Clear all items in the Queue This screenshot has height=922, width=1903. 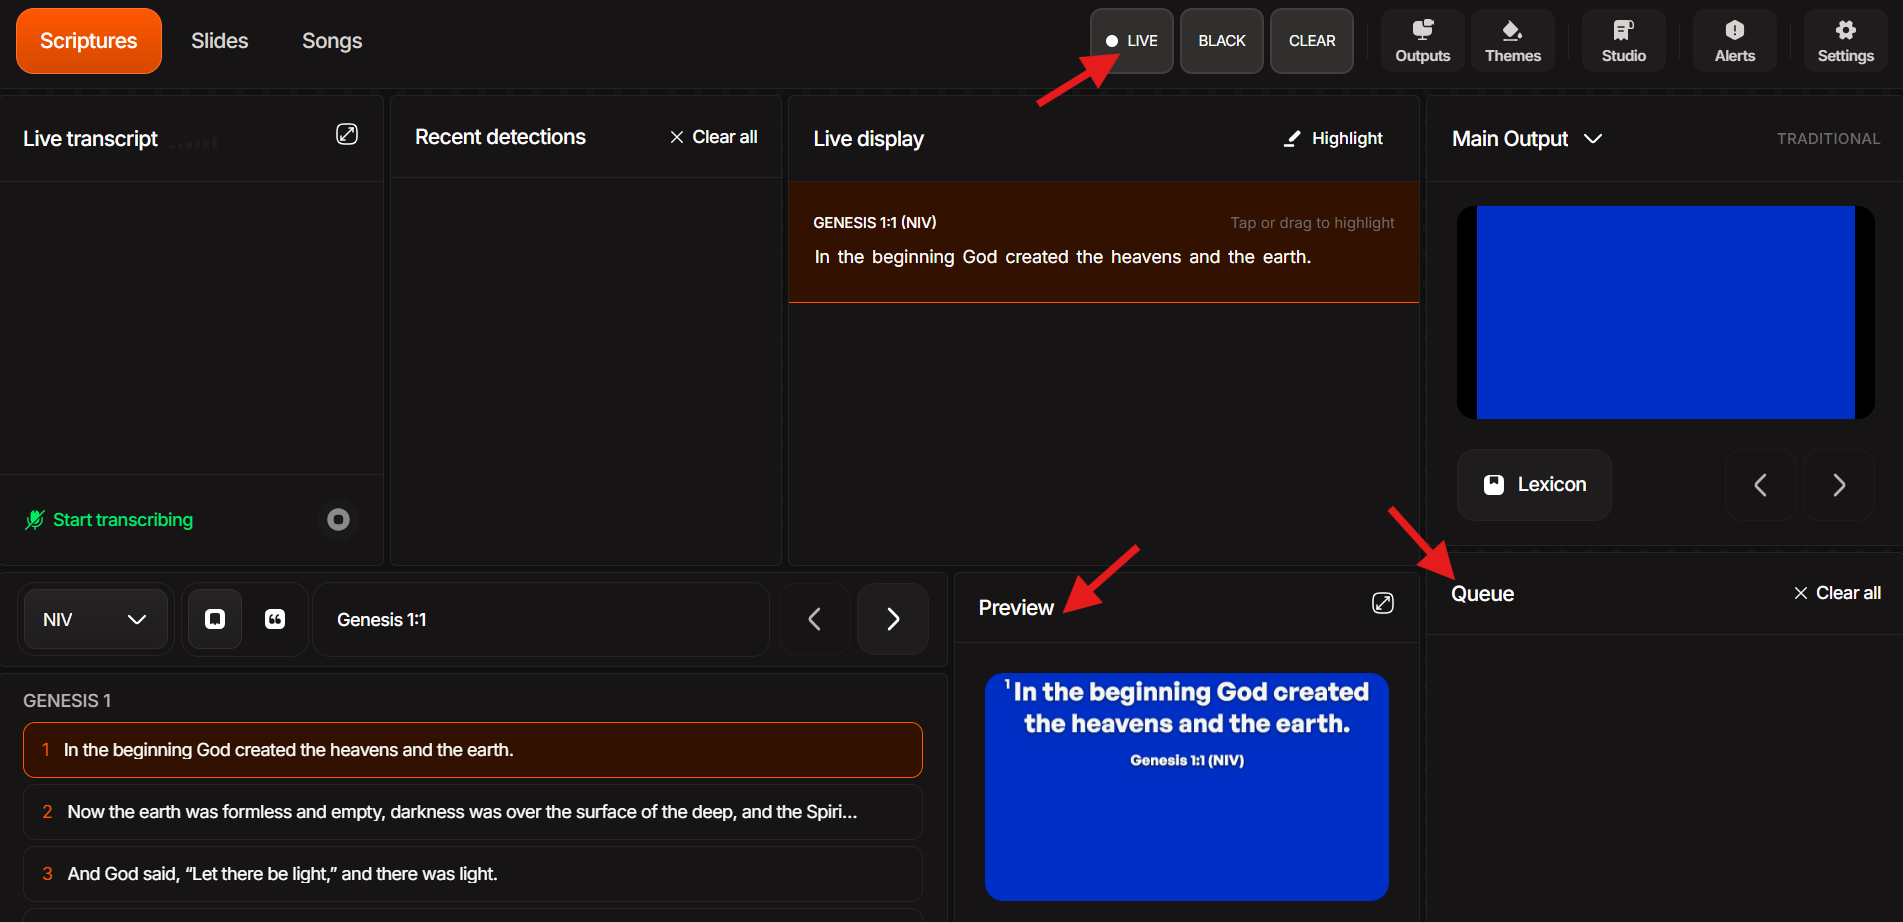point(1838,593)
